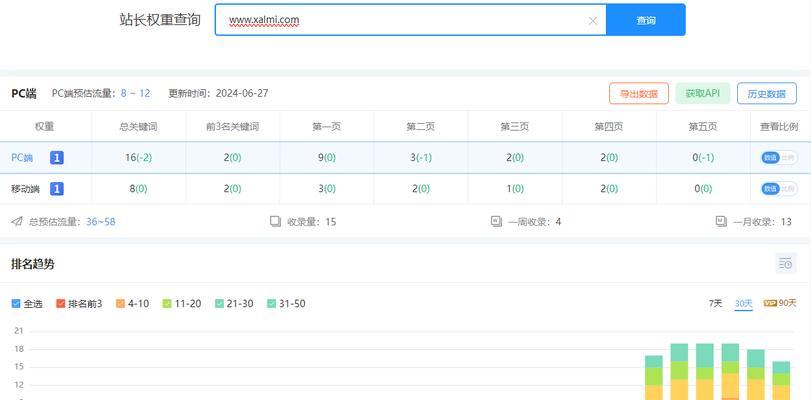Click the 第五页 column header

(x=703, y=126)
